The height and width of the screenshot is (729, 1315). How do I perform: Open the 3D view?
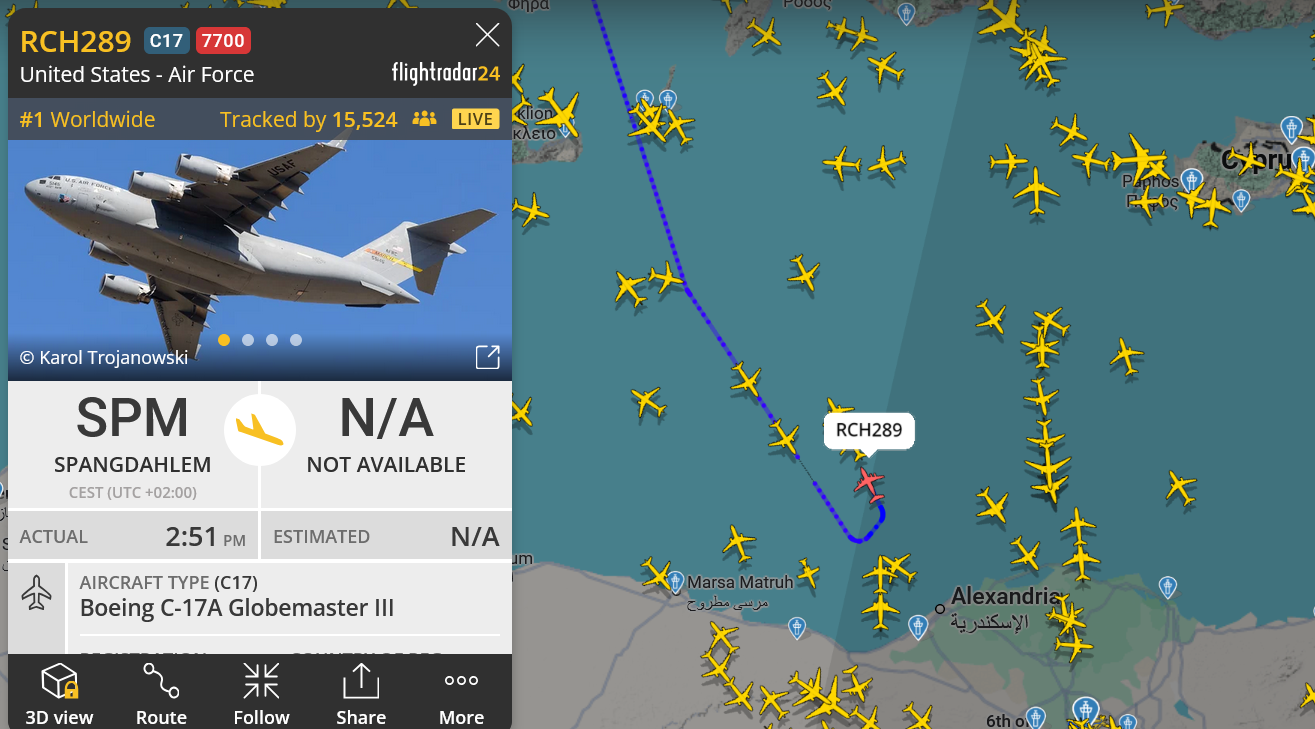[59, 693]
